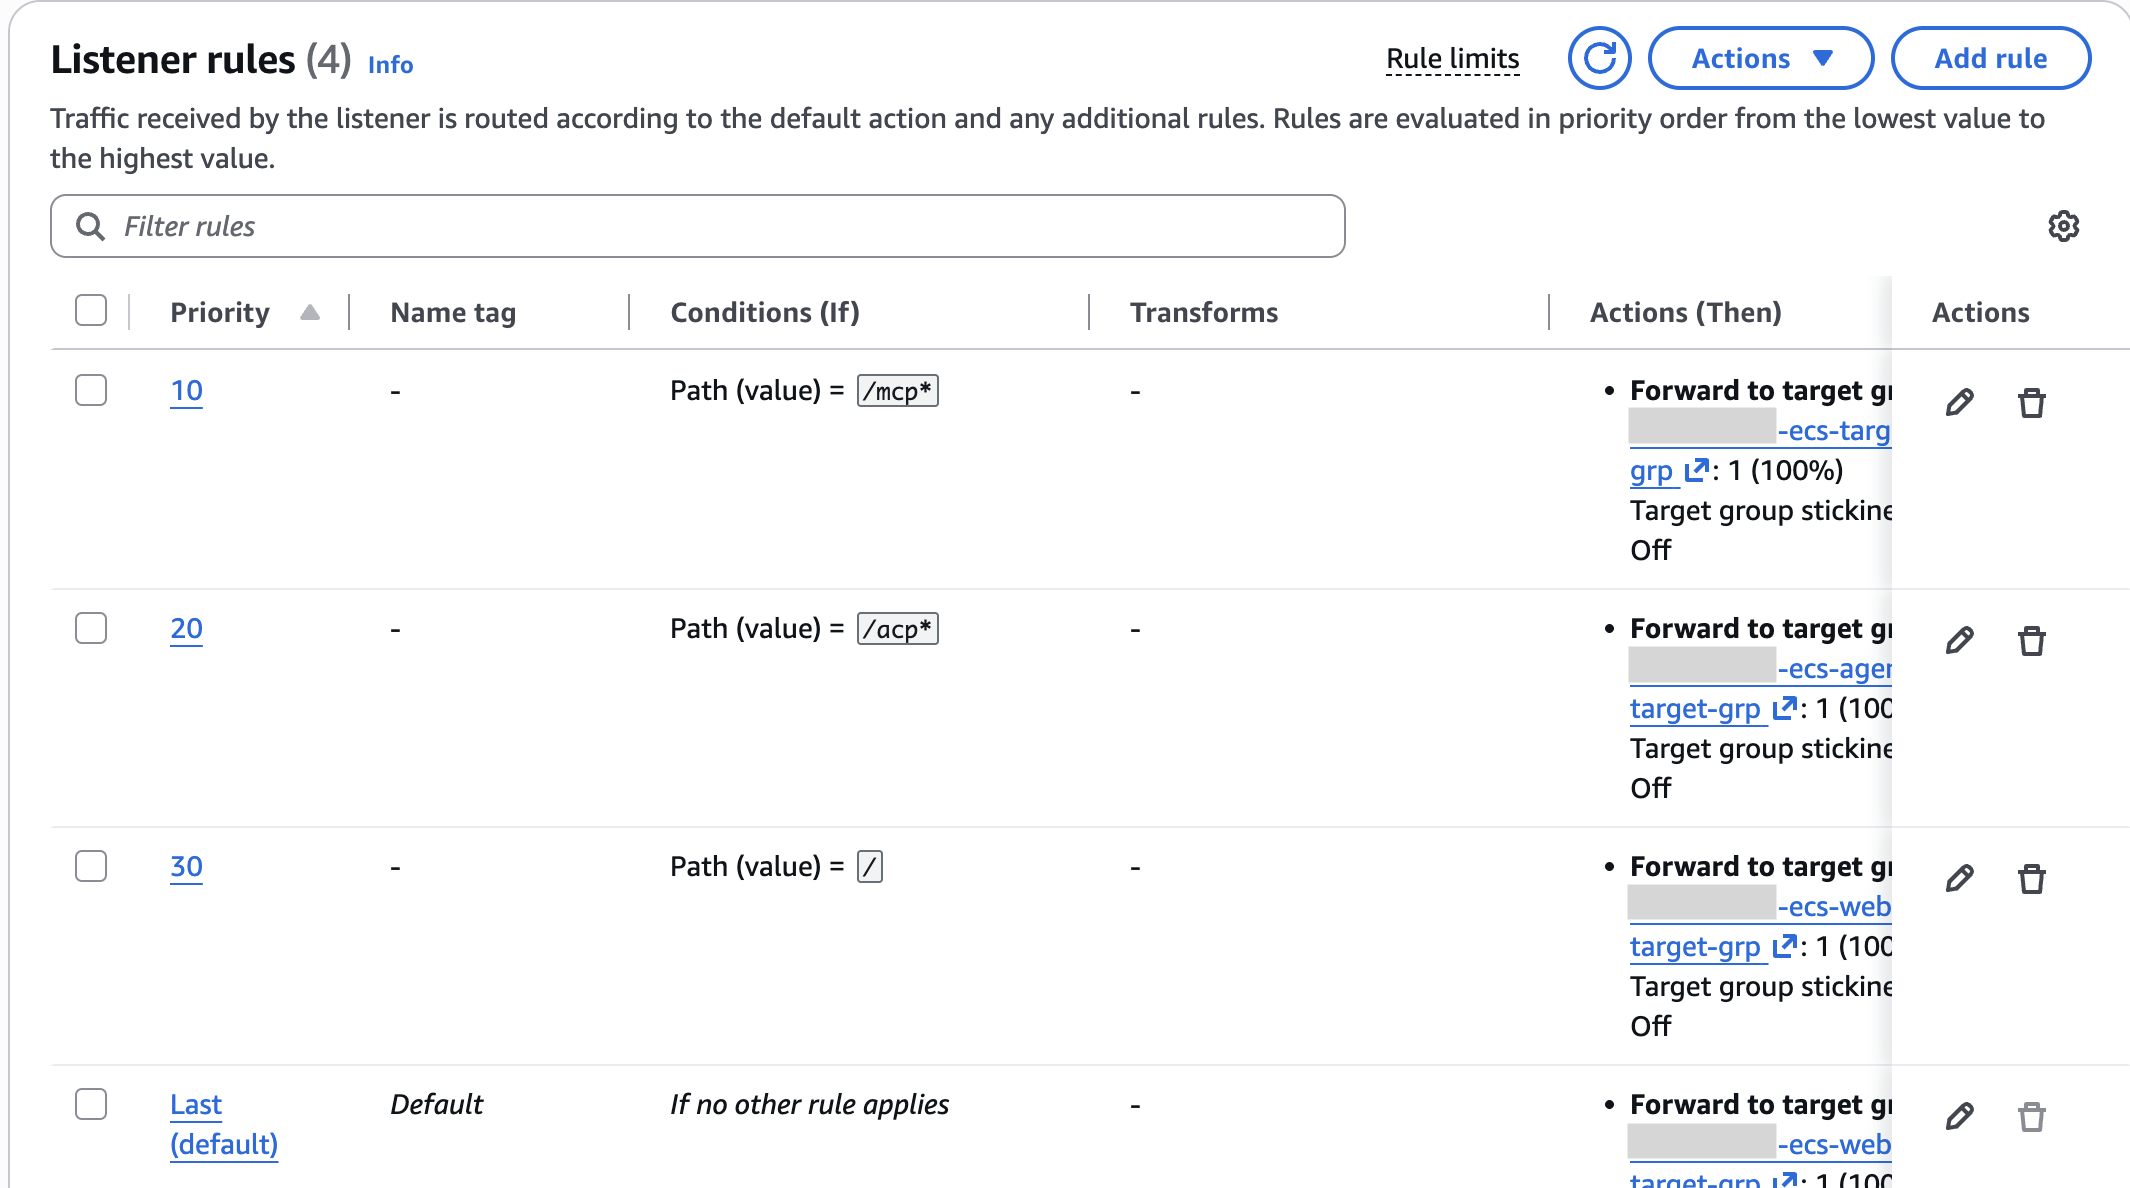Select all rules with header checkbox
The width and height of the screenshot is (2130, 1188).
click(x=91, y=311)
